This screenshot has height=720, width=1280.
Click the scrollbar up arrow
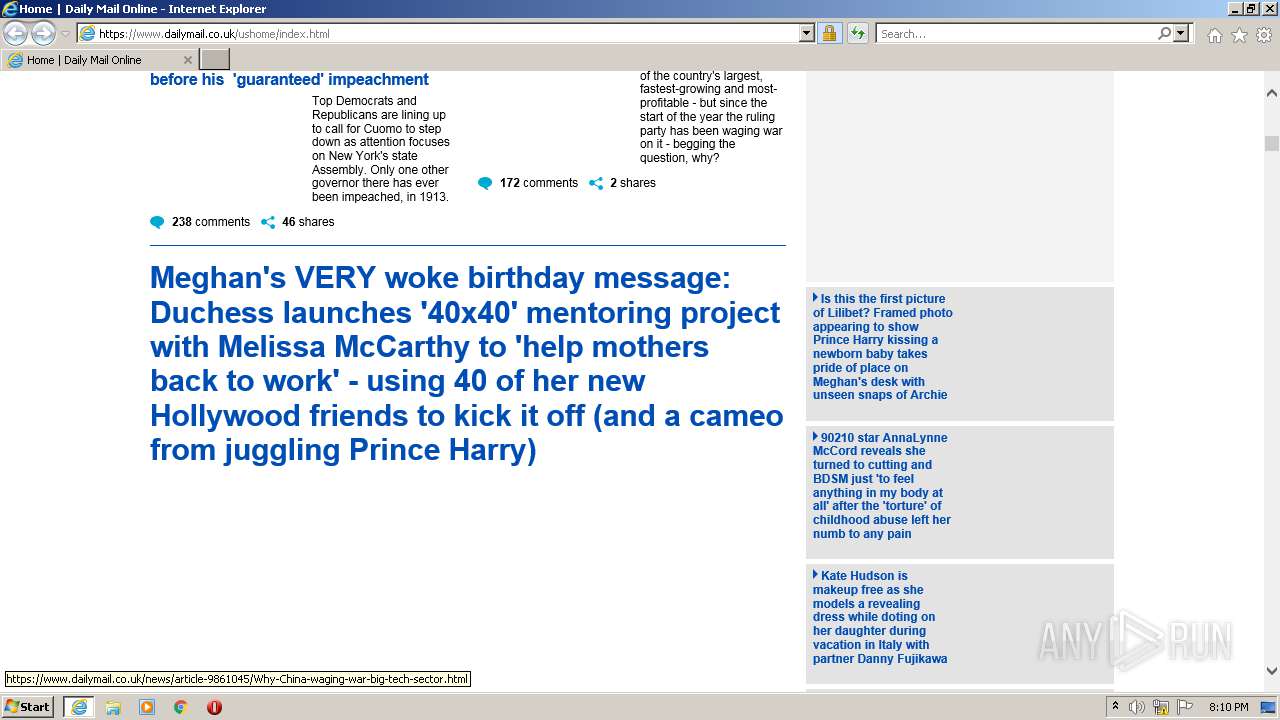pos(1272,93)
